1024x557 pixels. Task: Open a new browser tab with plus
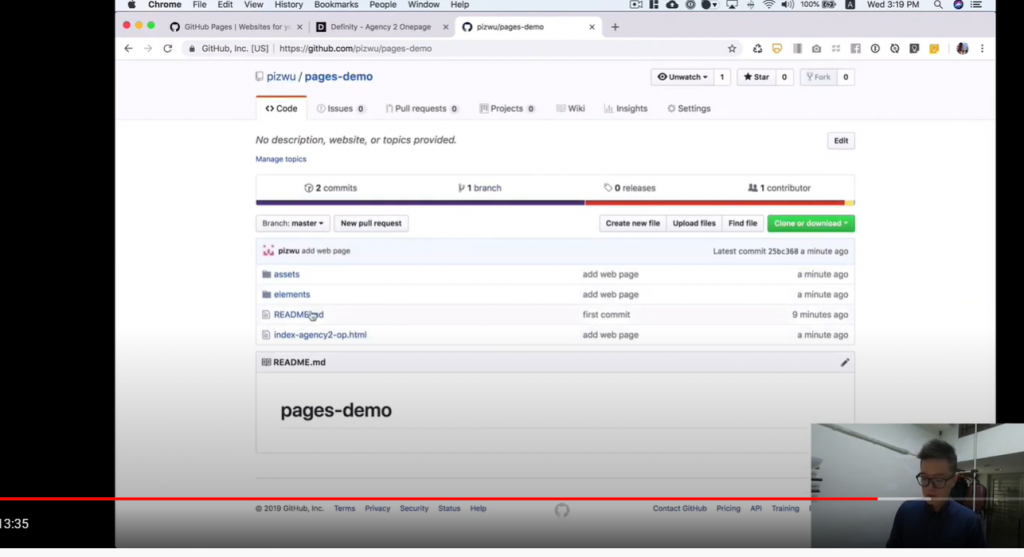615,27
